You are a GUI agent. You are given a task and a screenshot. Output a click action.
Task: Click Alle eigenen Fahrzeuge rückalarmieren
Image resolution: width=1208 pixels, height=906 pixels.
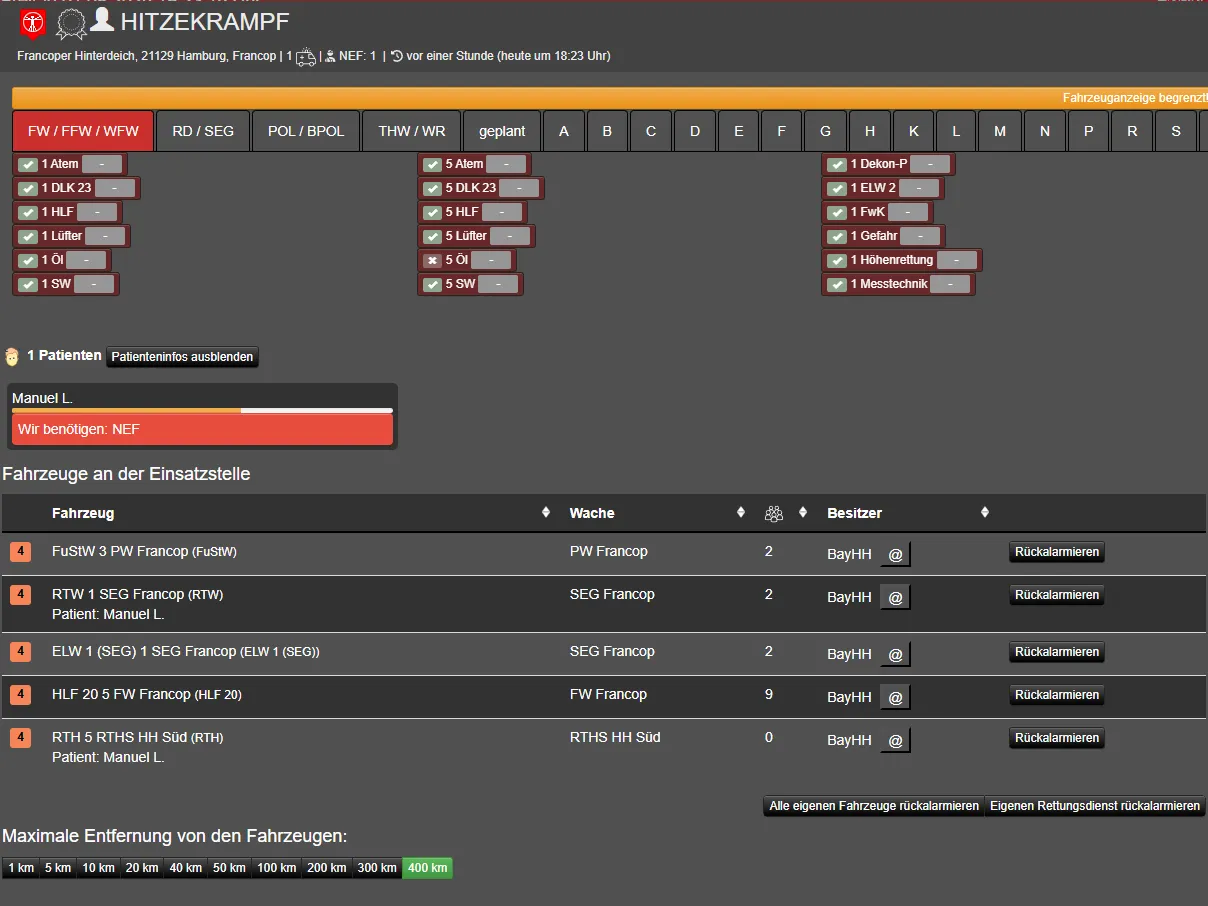(873, 806)
